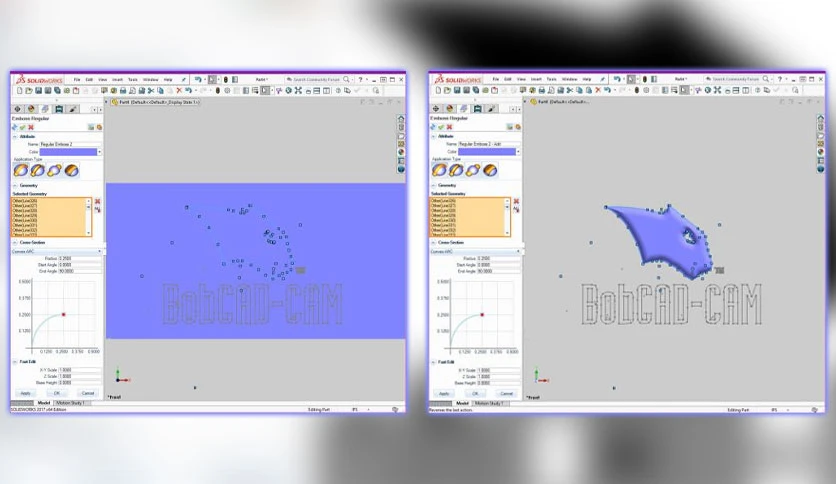This screenshot has width=836, height=484.
Task: Click Name field in right window panel
Action: coord(489,144)
